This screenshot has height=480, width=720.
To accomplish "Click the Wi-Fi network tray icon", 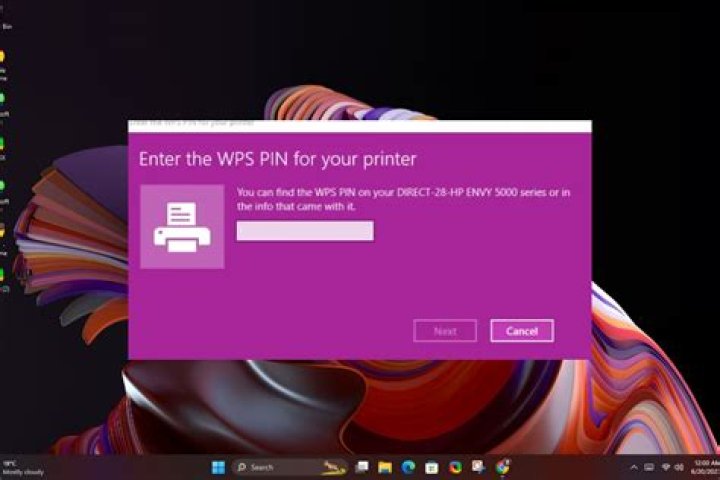I will coord(665,468).
